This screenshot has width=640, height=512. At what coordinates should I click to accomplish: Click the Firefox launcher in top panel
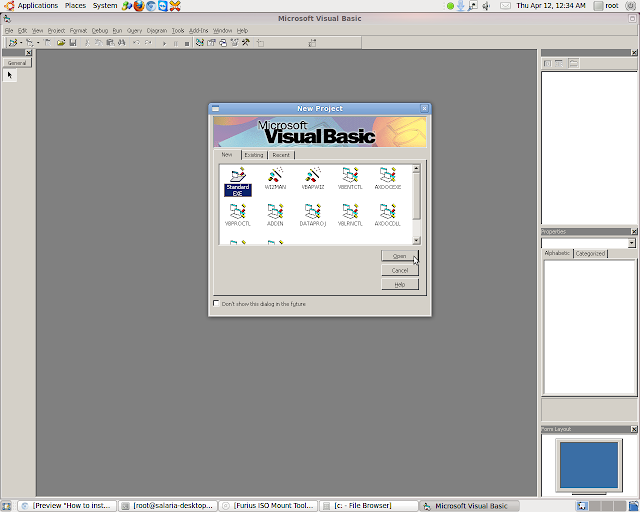(x=139, y=6)
